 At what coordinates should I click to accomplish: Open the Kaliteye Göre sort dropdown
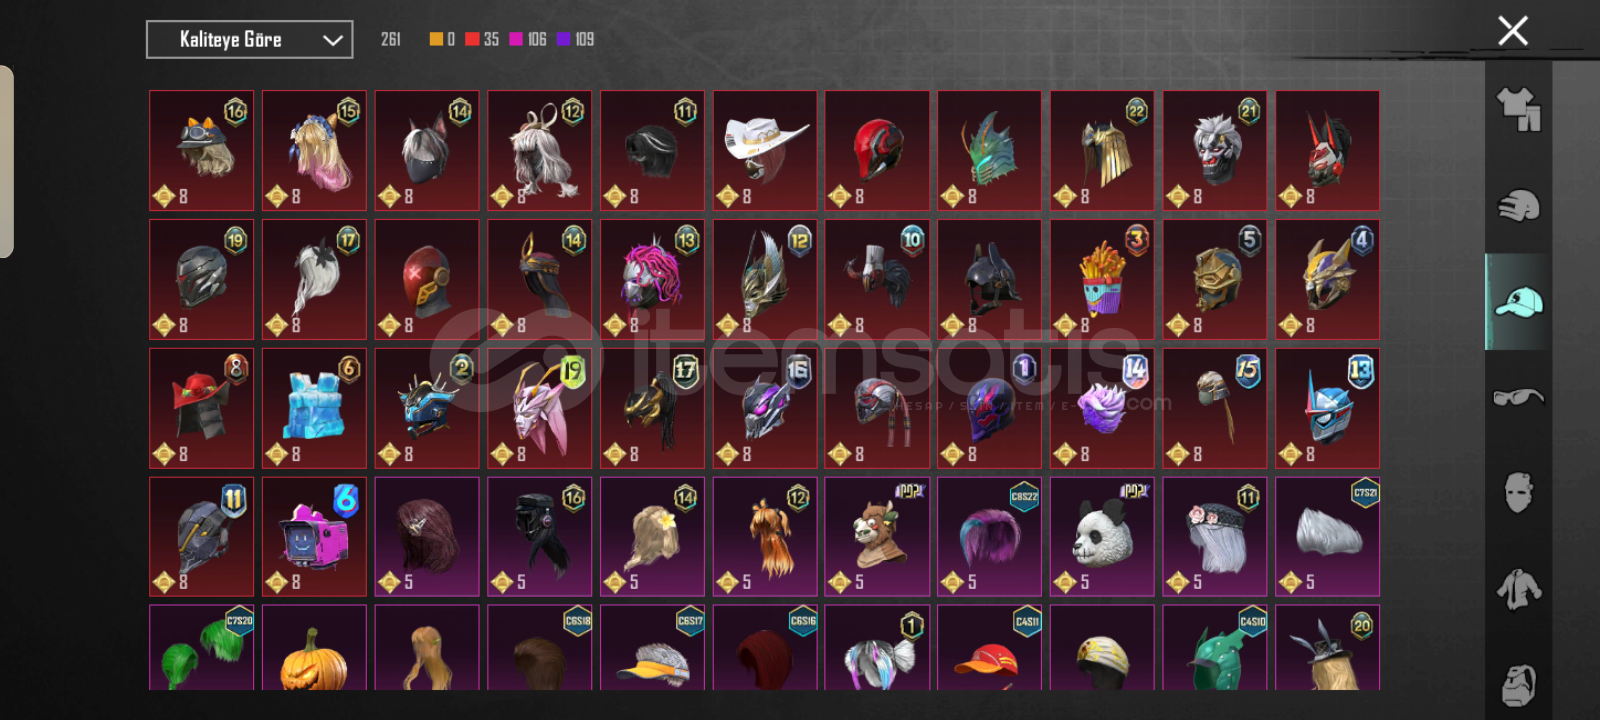pyautogui.click(x=249, y=40)
